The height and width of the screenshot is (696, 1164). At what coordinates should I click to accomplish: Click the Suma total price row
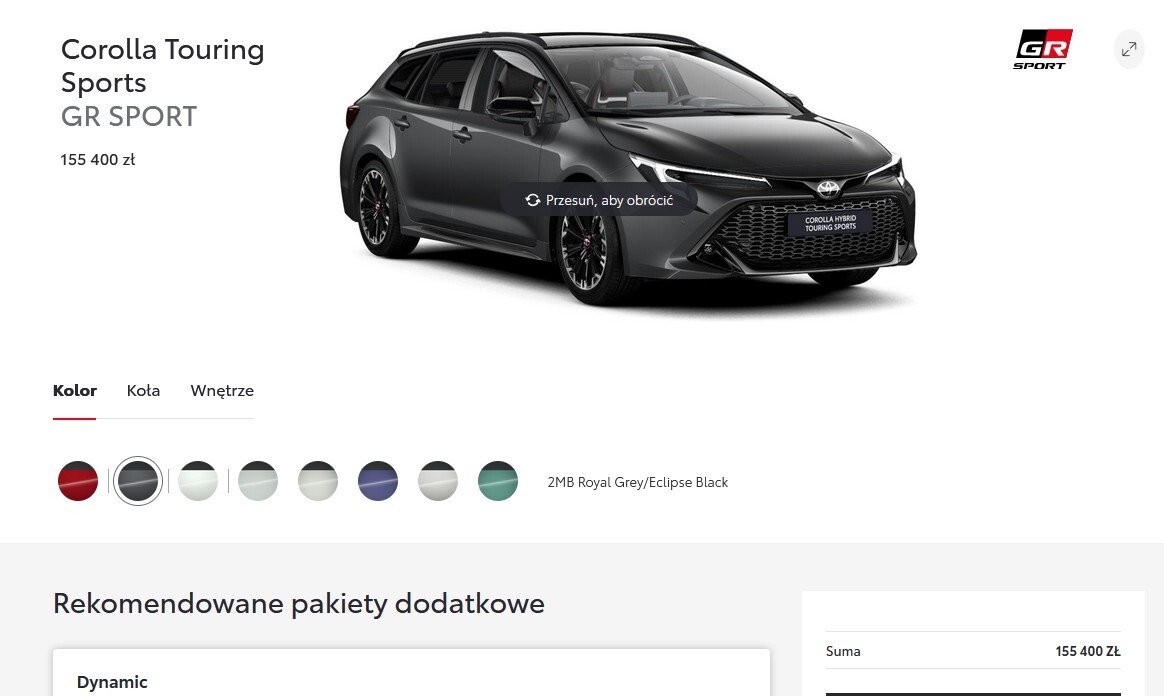click(973, 651)
